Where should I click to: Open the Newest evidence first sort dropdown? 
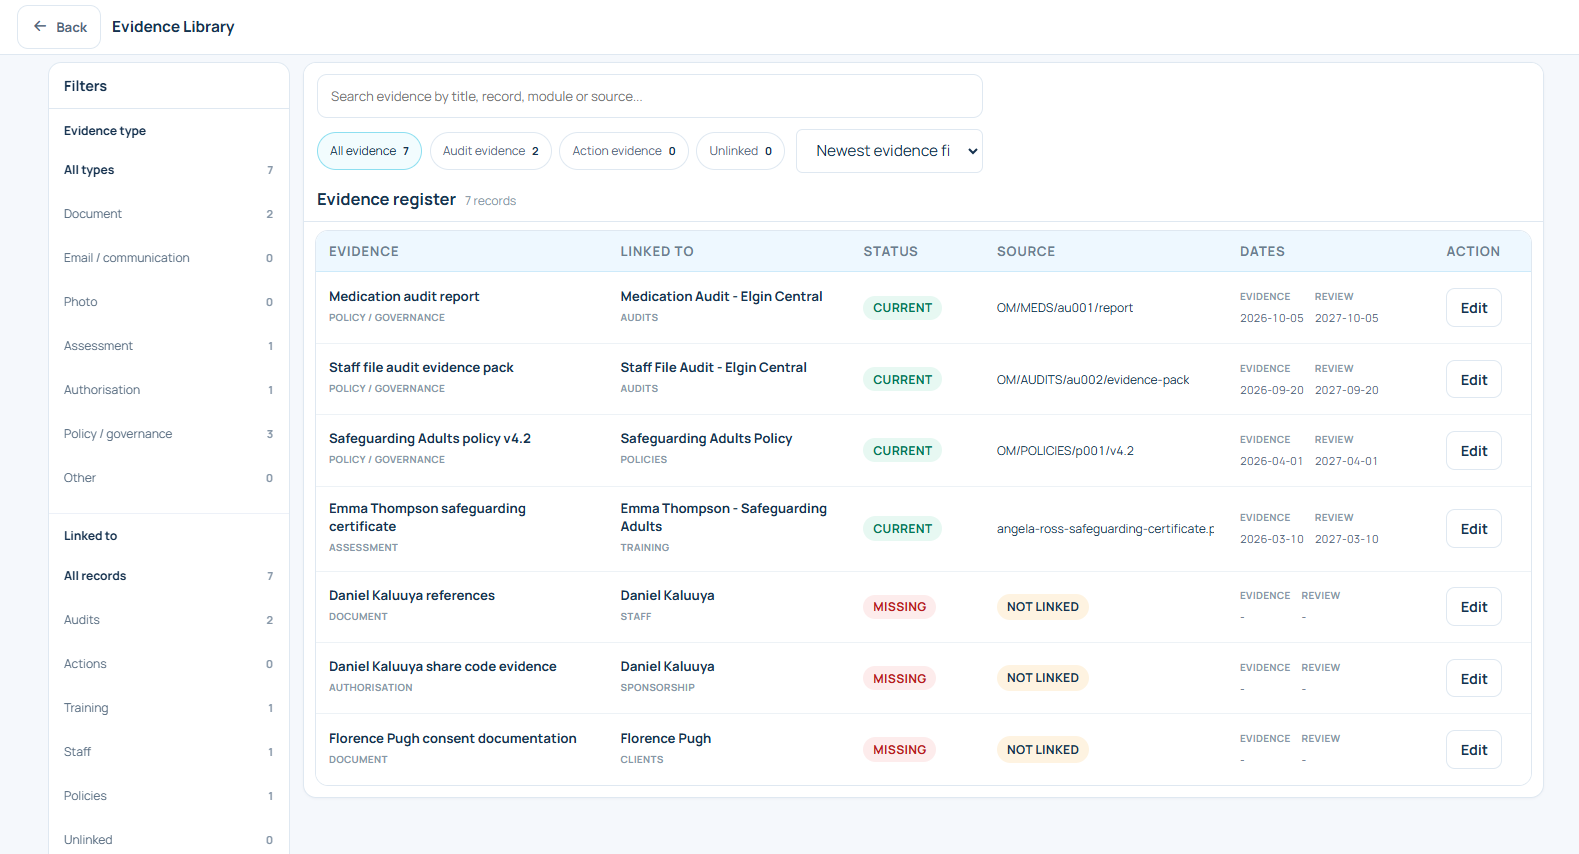pos(889,151)
